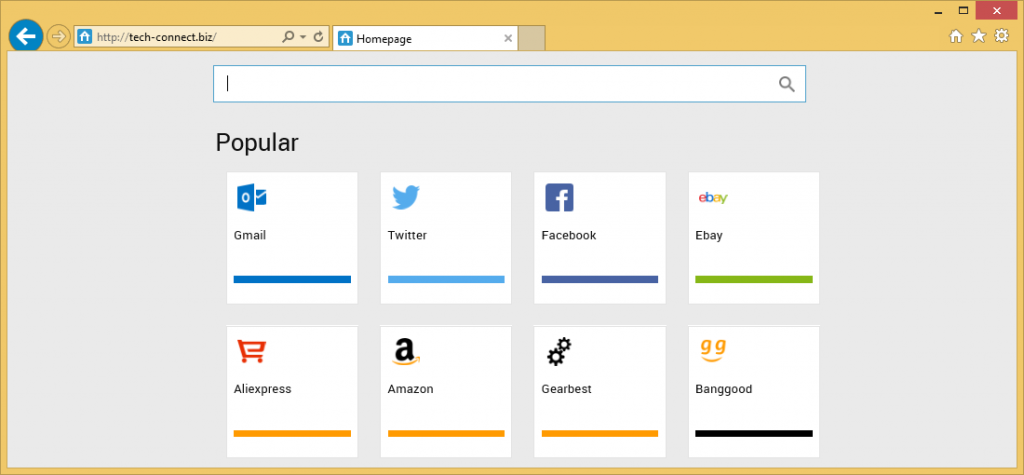This screenshot has height=475, width=1024.
Task: Open the browser Home icon at top right
Action: (x=956, y=36)
